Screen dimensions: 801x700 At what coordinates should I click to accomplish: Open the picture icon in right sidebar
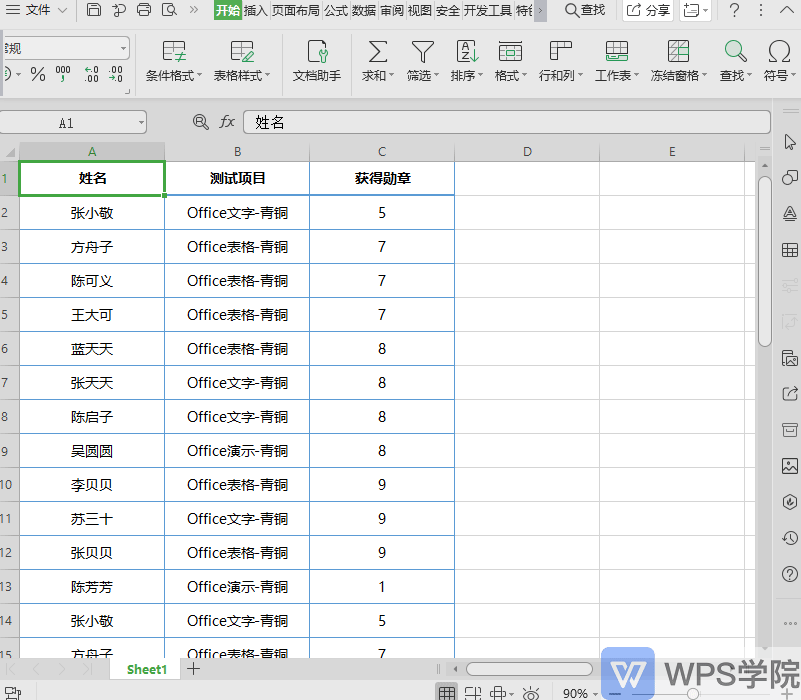pos(790,466)
